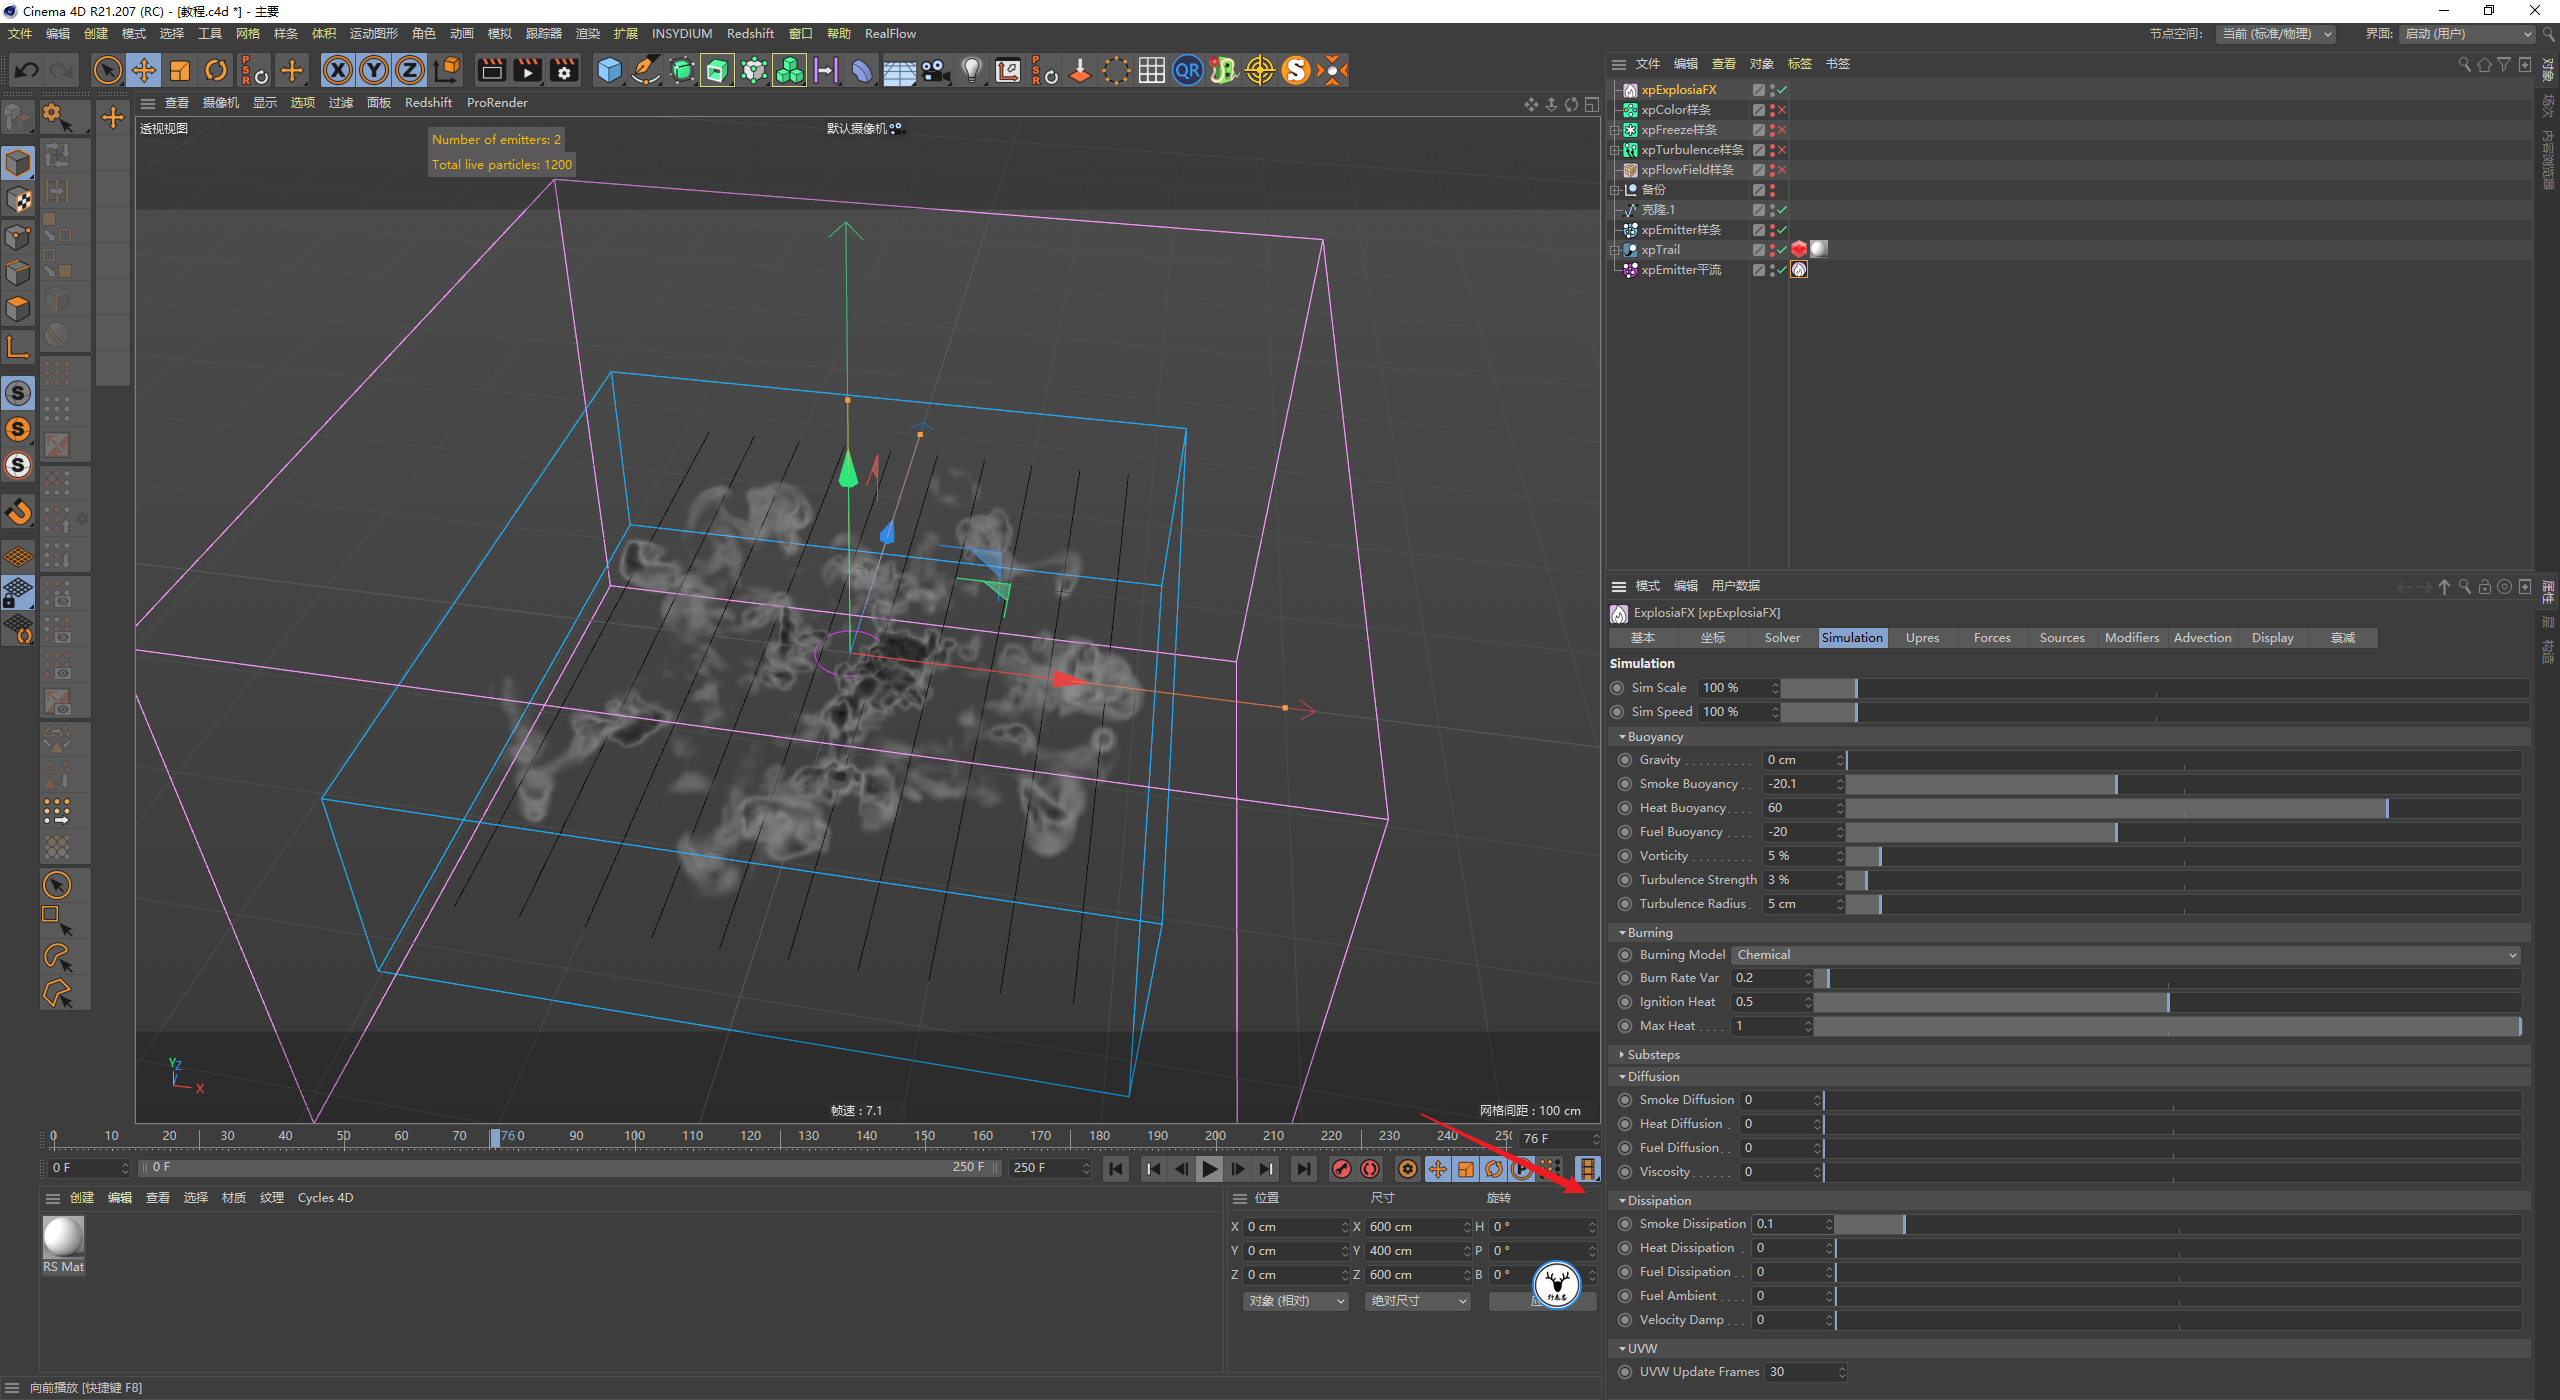The image size is (2560, 1400).
Task: Select the Rotate tool icon
Action: point(216,70)
